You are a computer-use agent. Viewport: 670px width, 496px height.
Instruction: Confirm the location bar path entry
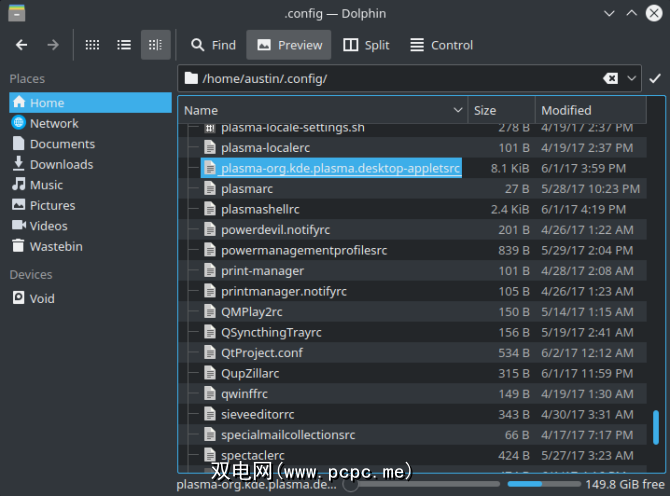[655, 78]
